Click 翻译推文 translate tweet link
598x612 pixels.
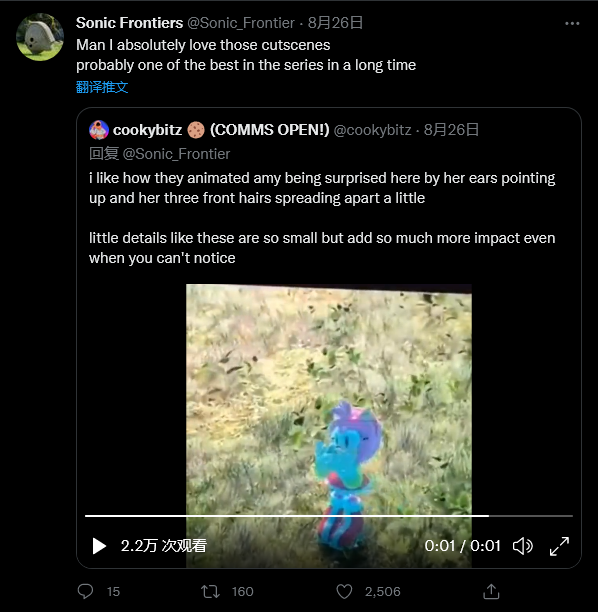pos(102,87)
